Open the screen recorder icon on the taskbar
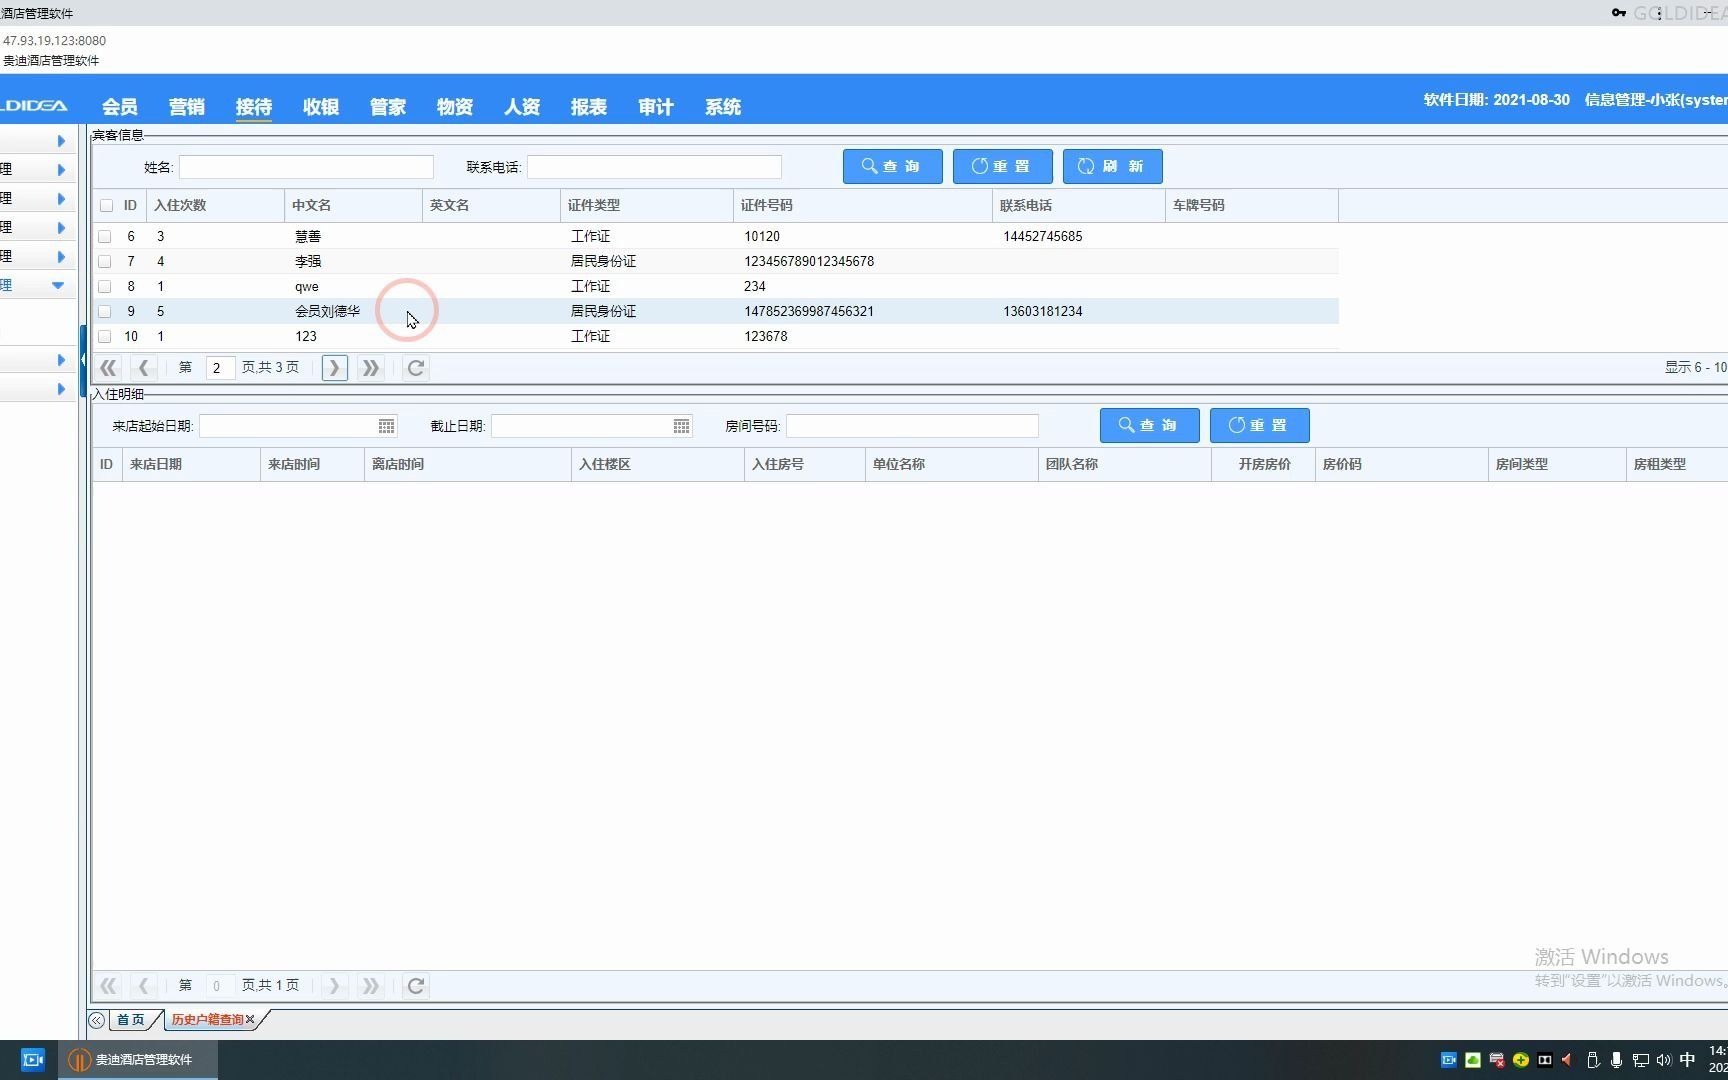 (x=33, y=1059)
